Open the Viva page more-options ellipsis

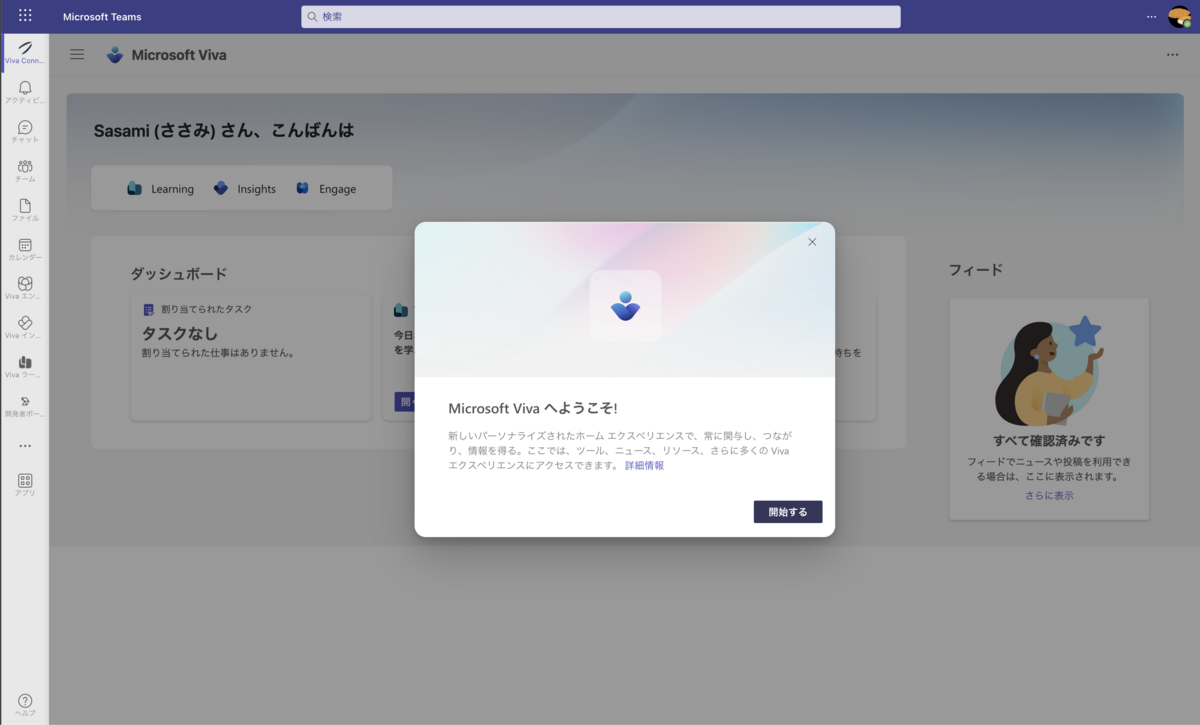(1172, 55)
